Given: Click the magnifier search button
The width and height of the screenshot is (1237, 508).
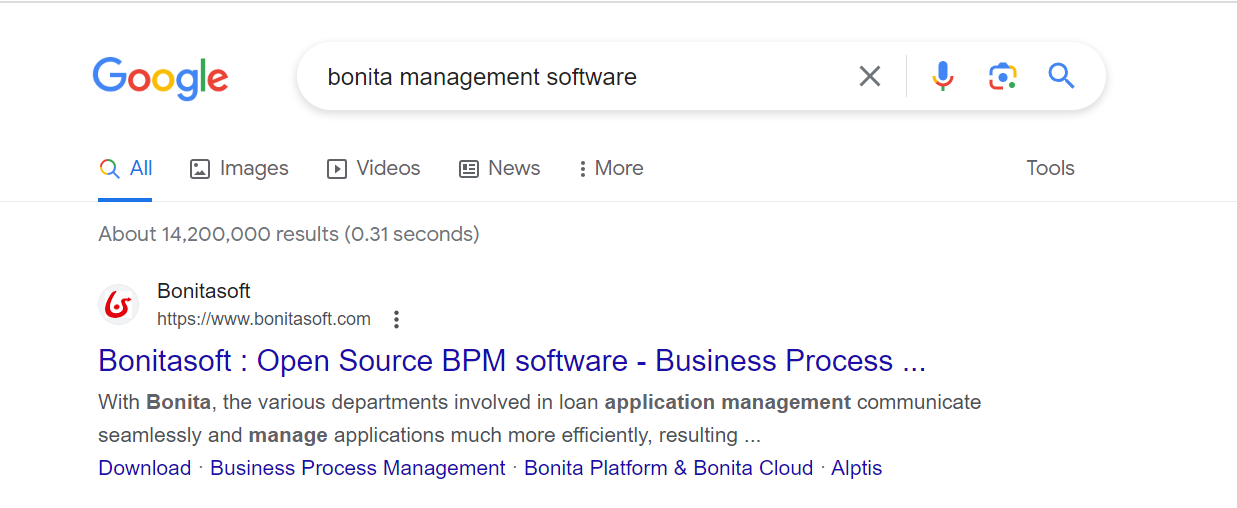Looking at the screenshot, I should tap(1061, 76).
